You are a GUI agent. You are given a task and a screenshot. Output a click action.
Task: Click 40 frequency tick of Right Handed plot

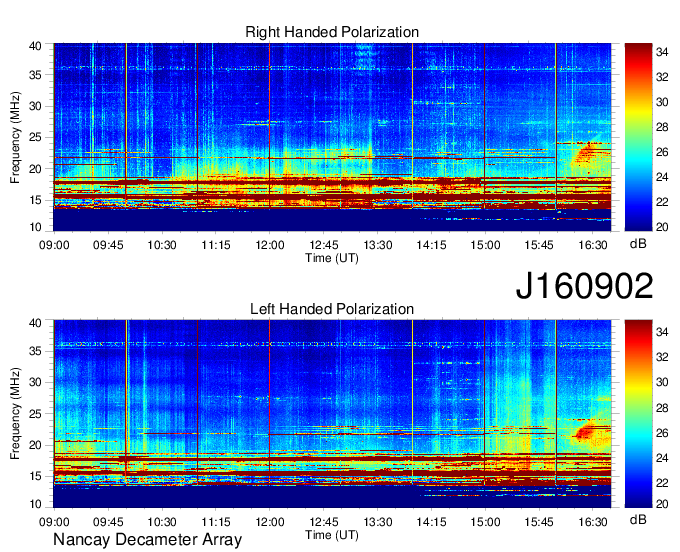(36, 46)
